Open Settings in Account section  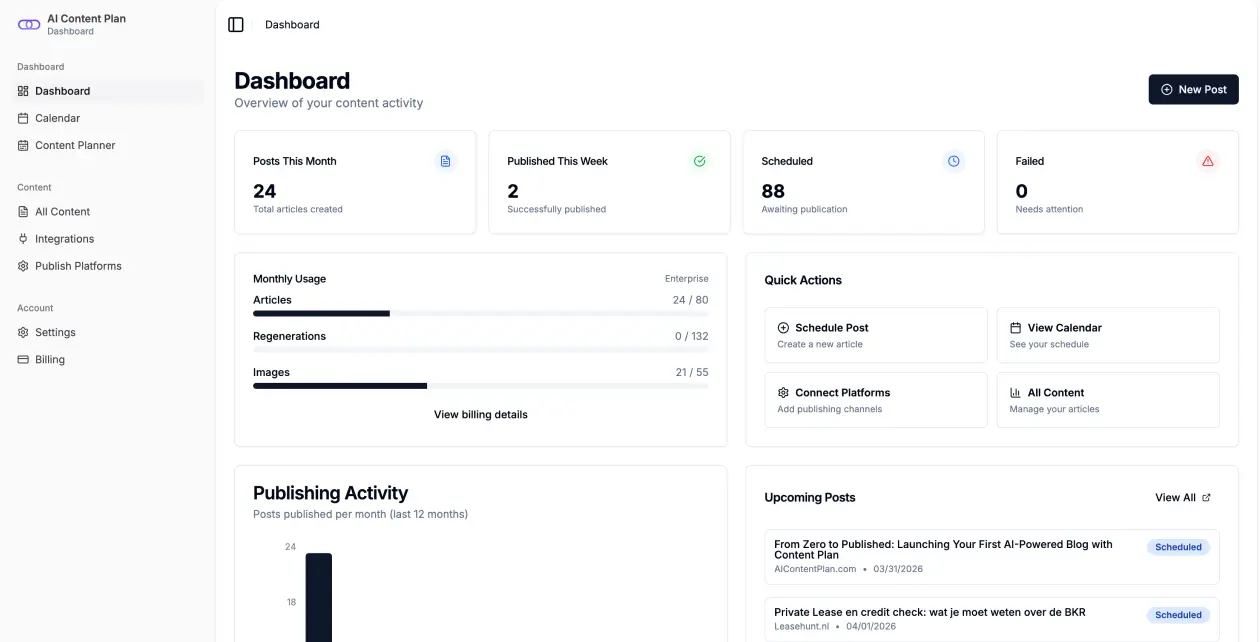click(109, 332)
